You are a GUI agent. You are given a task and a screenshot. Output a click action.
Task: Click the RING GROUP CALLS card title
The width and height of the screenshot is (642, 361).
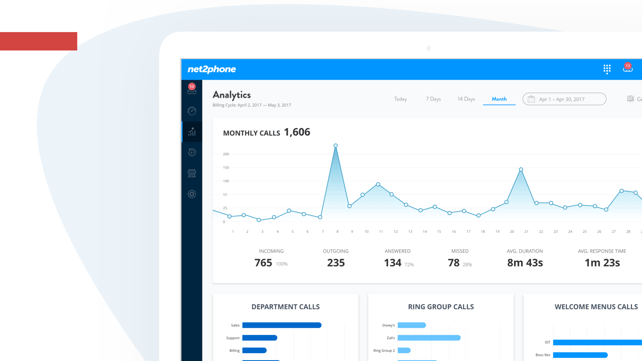click(x=441, y=307)
